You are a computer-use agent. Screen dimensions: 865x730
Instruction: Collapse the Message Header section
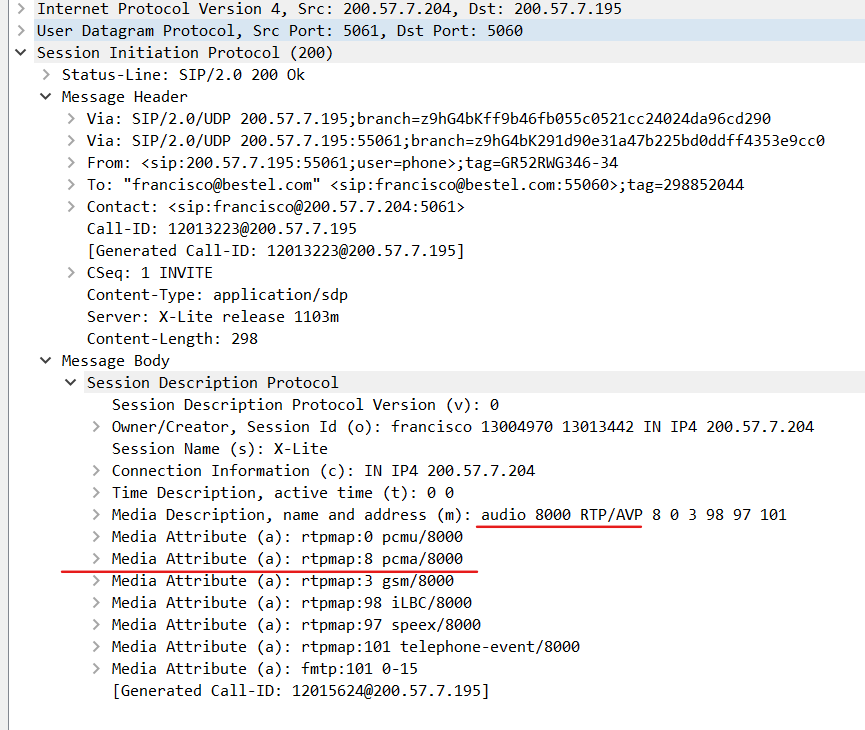46,97
